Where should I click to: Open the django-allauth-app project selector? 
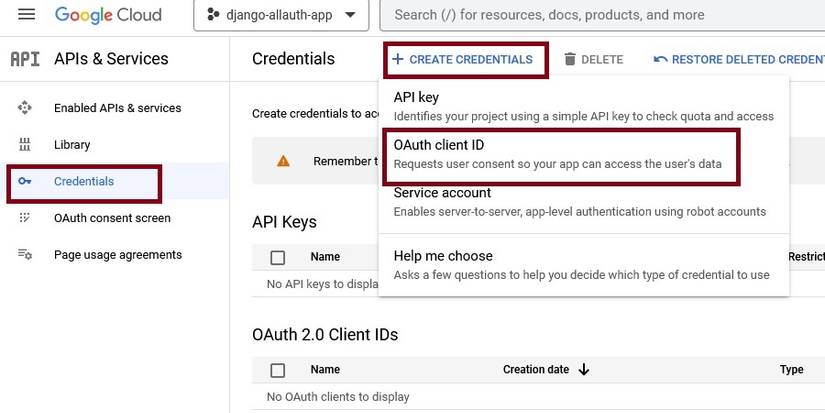coord(281,16)
